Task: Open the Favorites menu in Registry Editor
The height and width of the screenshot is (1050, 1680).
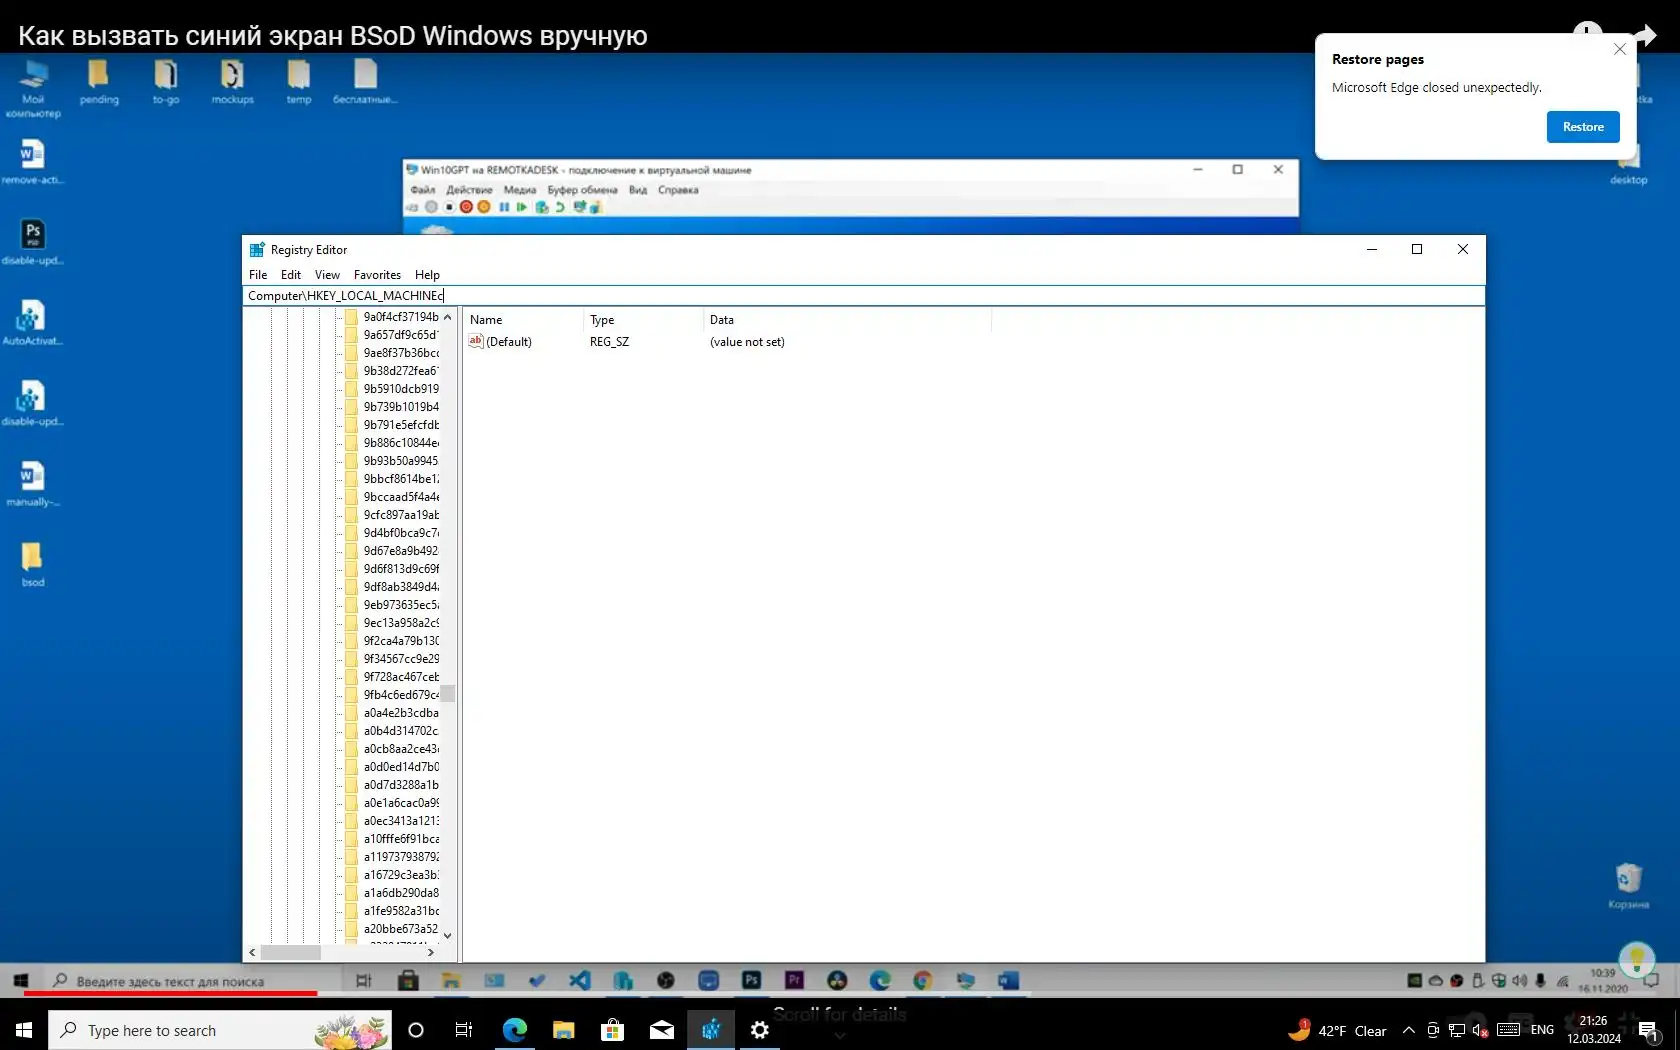Action: 377,275
